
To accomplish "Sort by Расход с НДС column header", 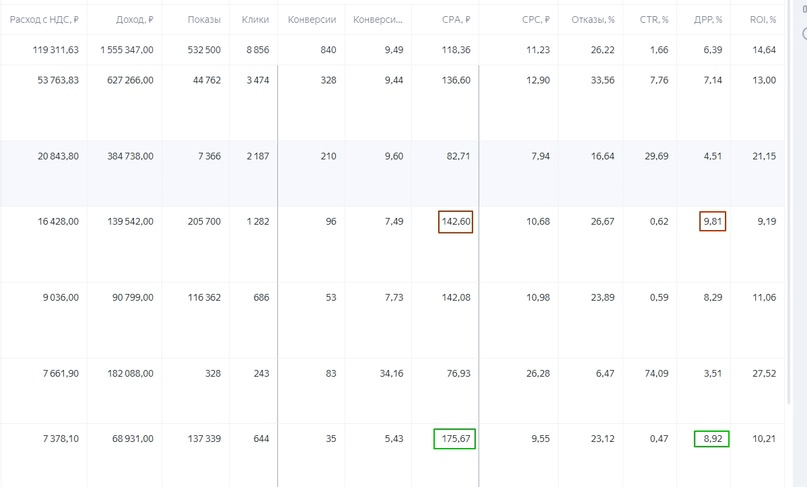I will pos(44,20).
